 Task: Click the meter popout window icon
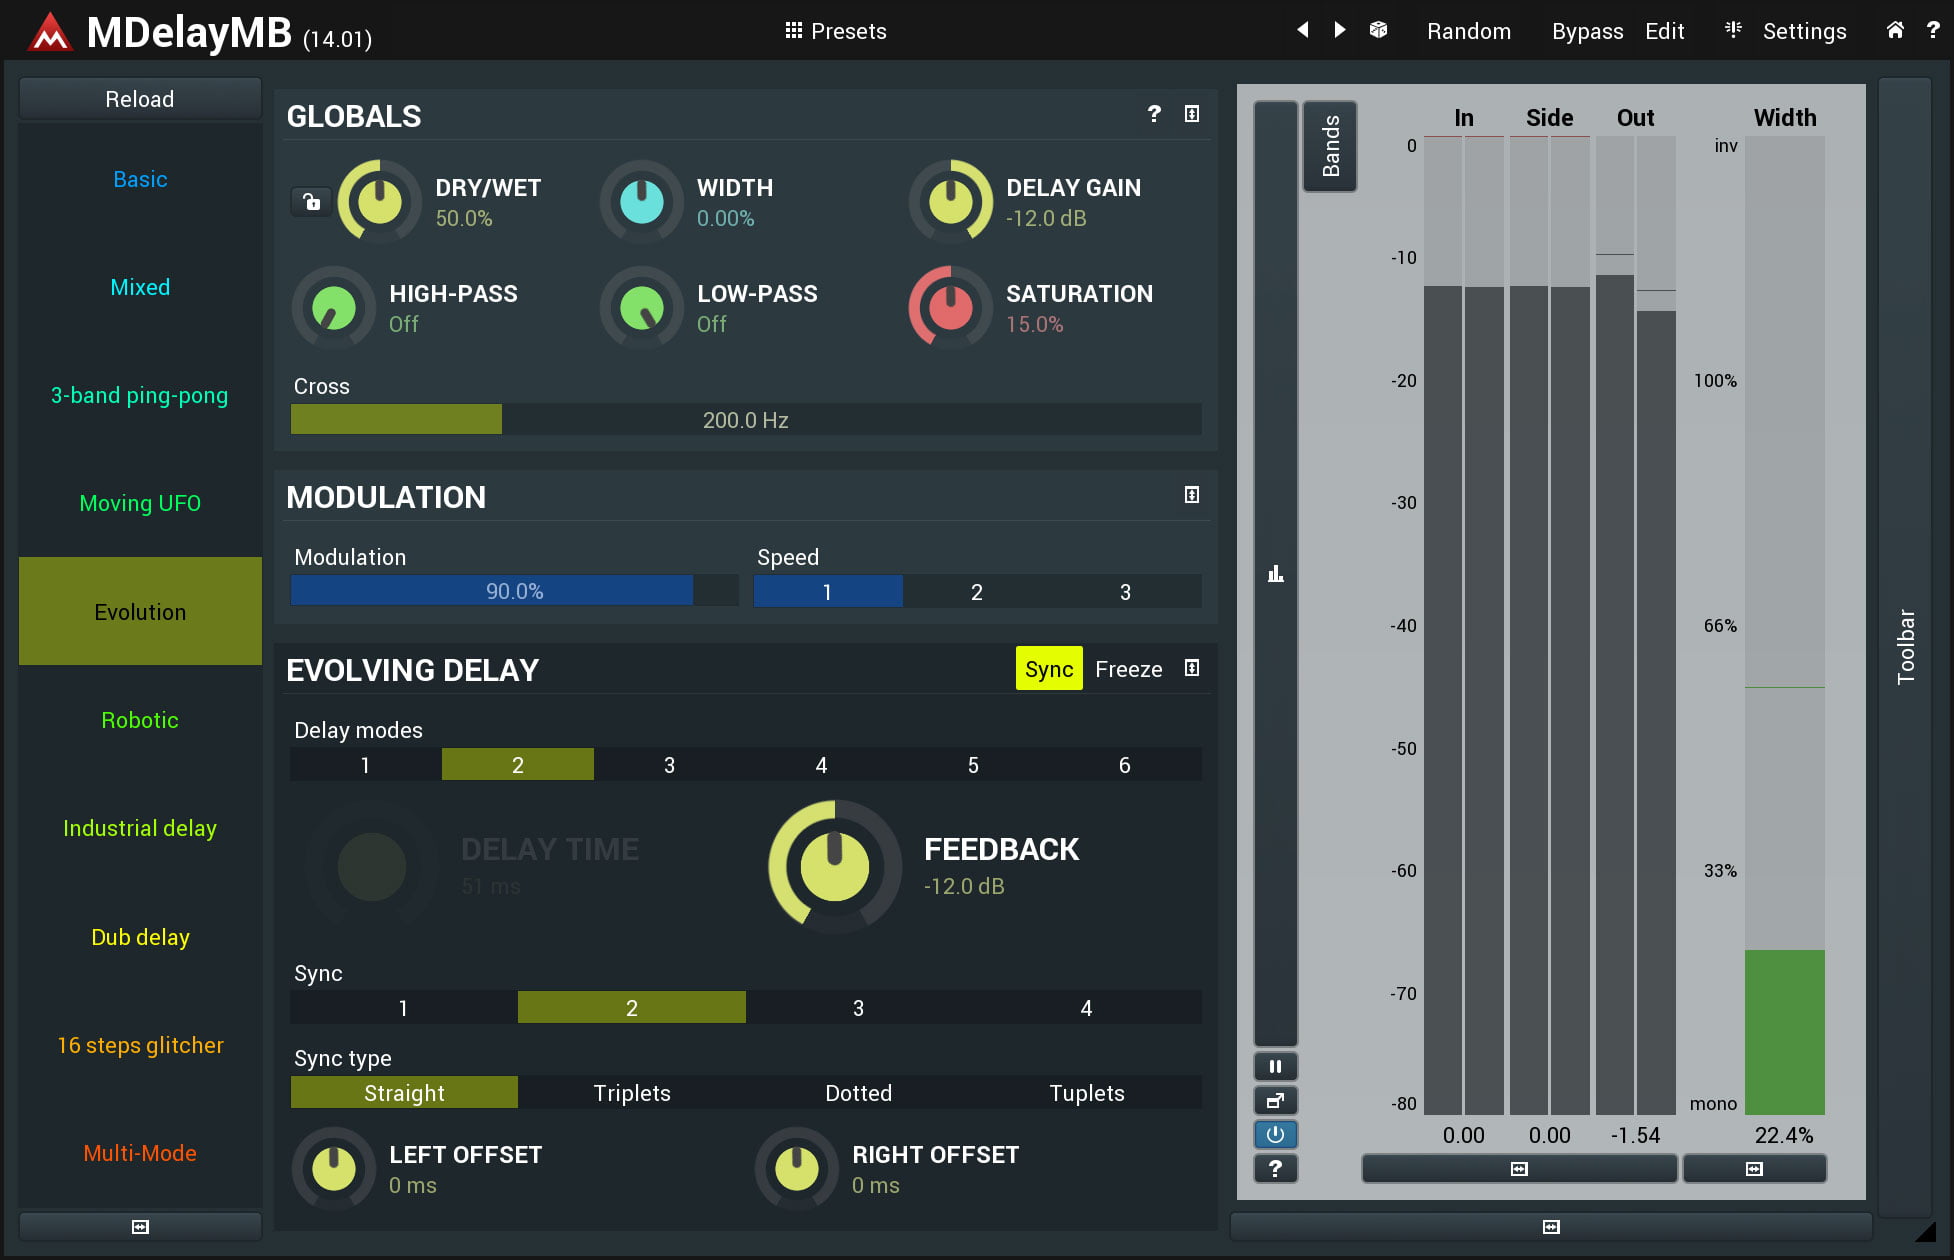pos(1275,1100)
